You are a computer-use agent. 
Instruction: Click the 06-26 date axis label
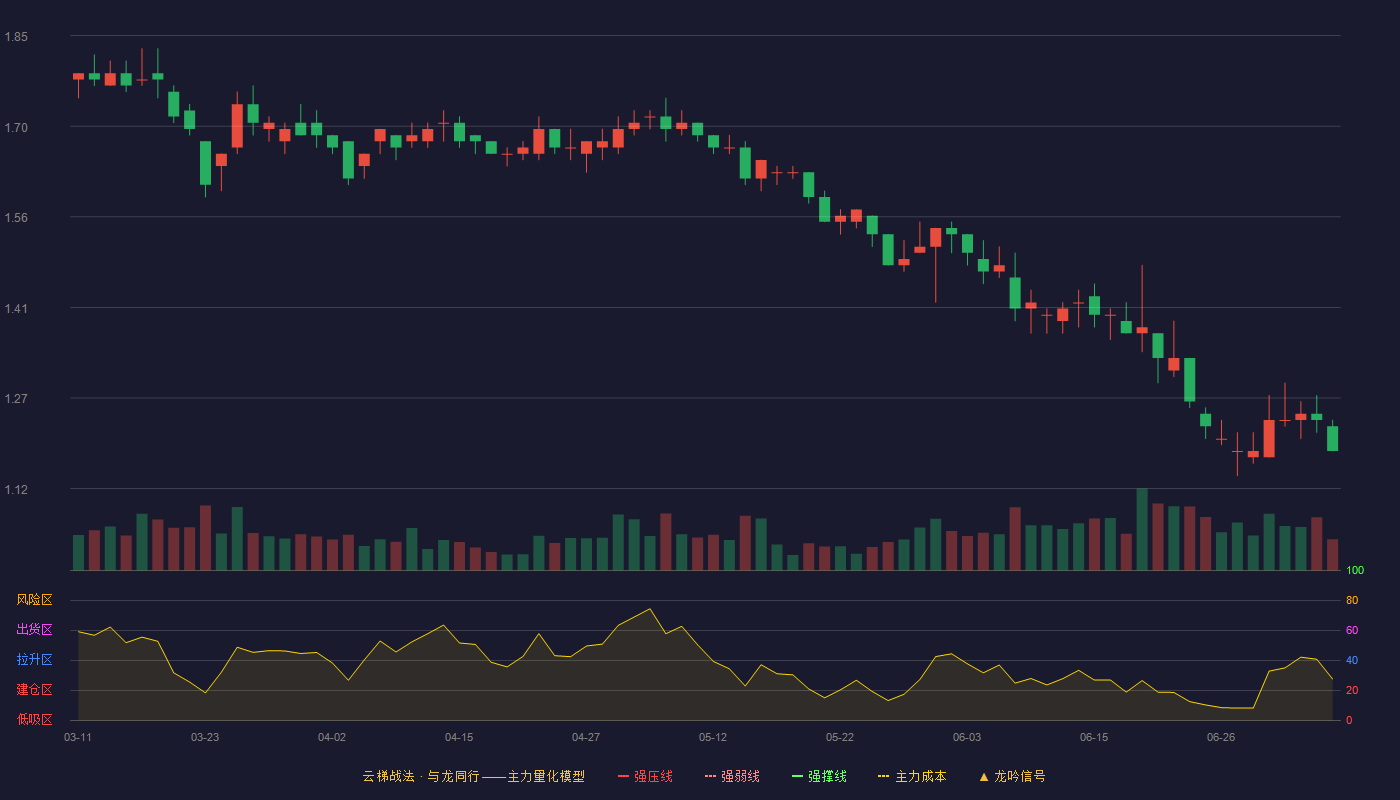1221,737
